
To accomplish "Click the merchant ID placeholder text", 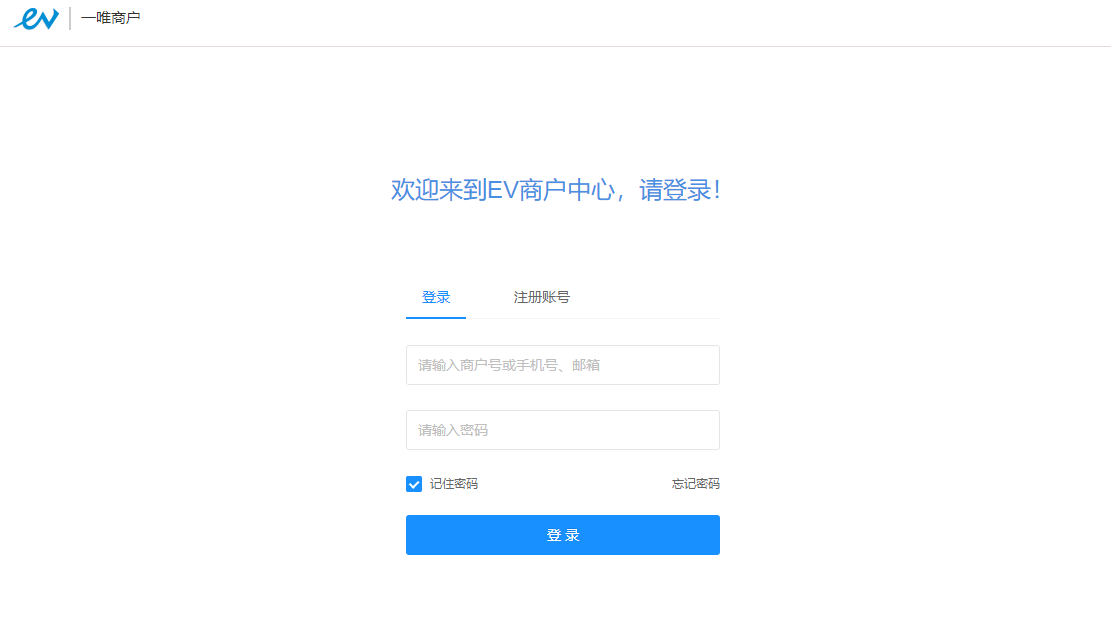I will click(x=509, y=365).
